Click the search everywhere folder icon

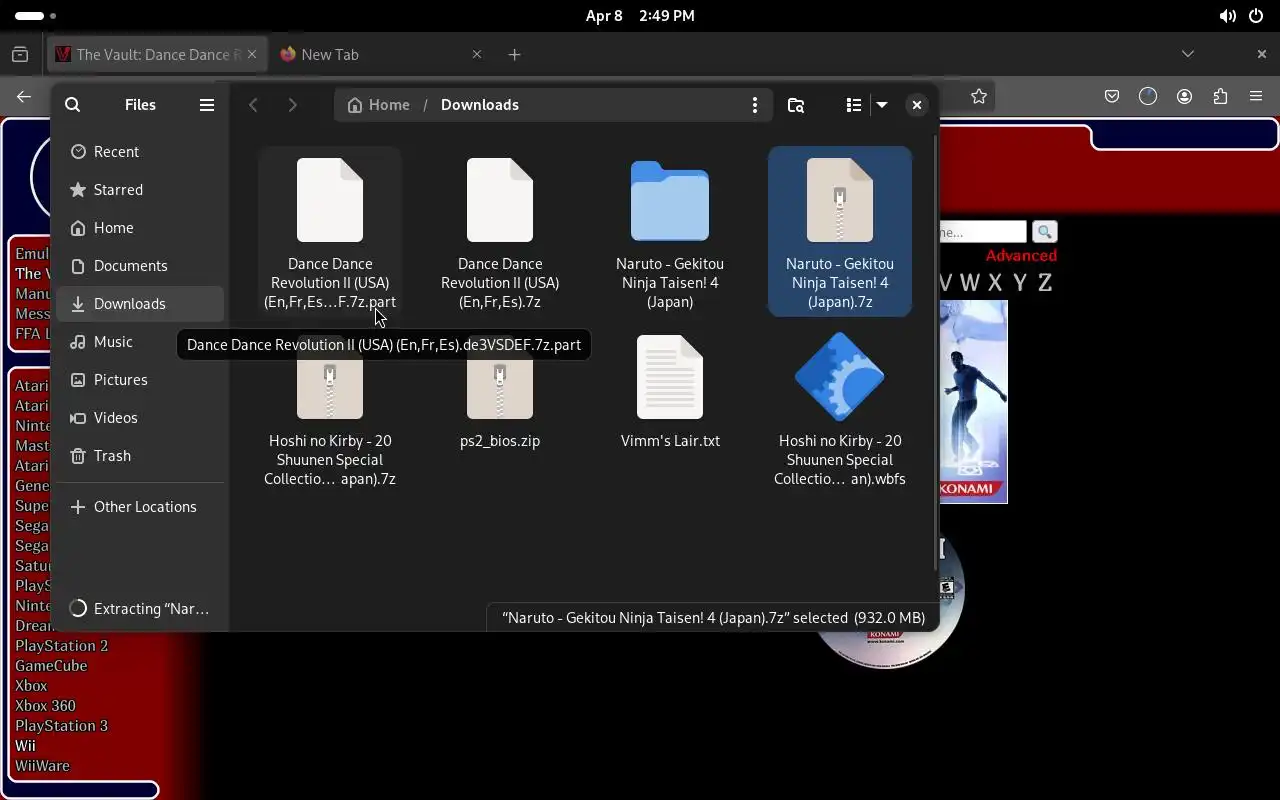click(x=796, y=105)
